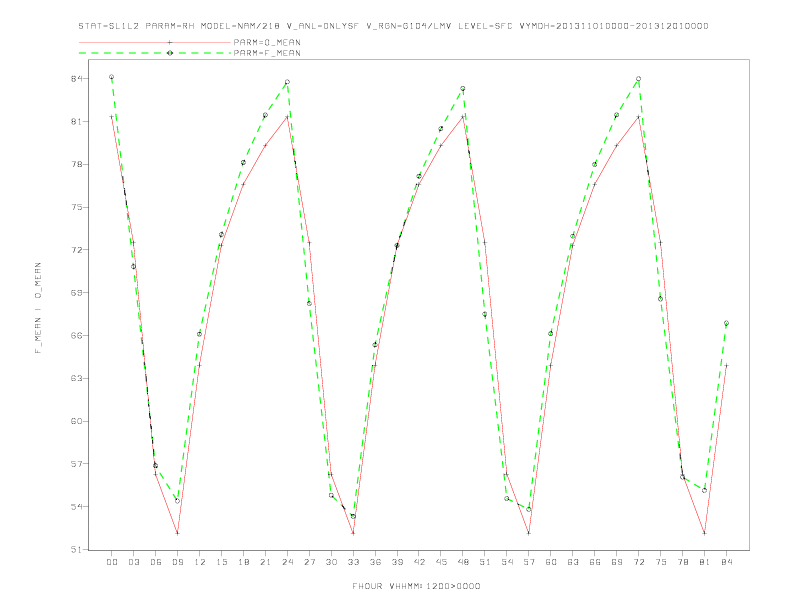Click the F_MEAN circle marker at hour 75
This screenshot has width=792, height=612.
pyautogui.click(x=660, y=299)
